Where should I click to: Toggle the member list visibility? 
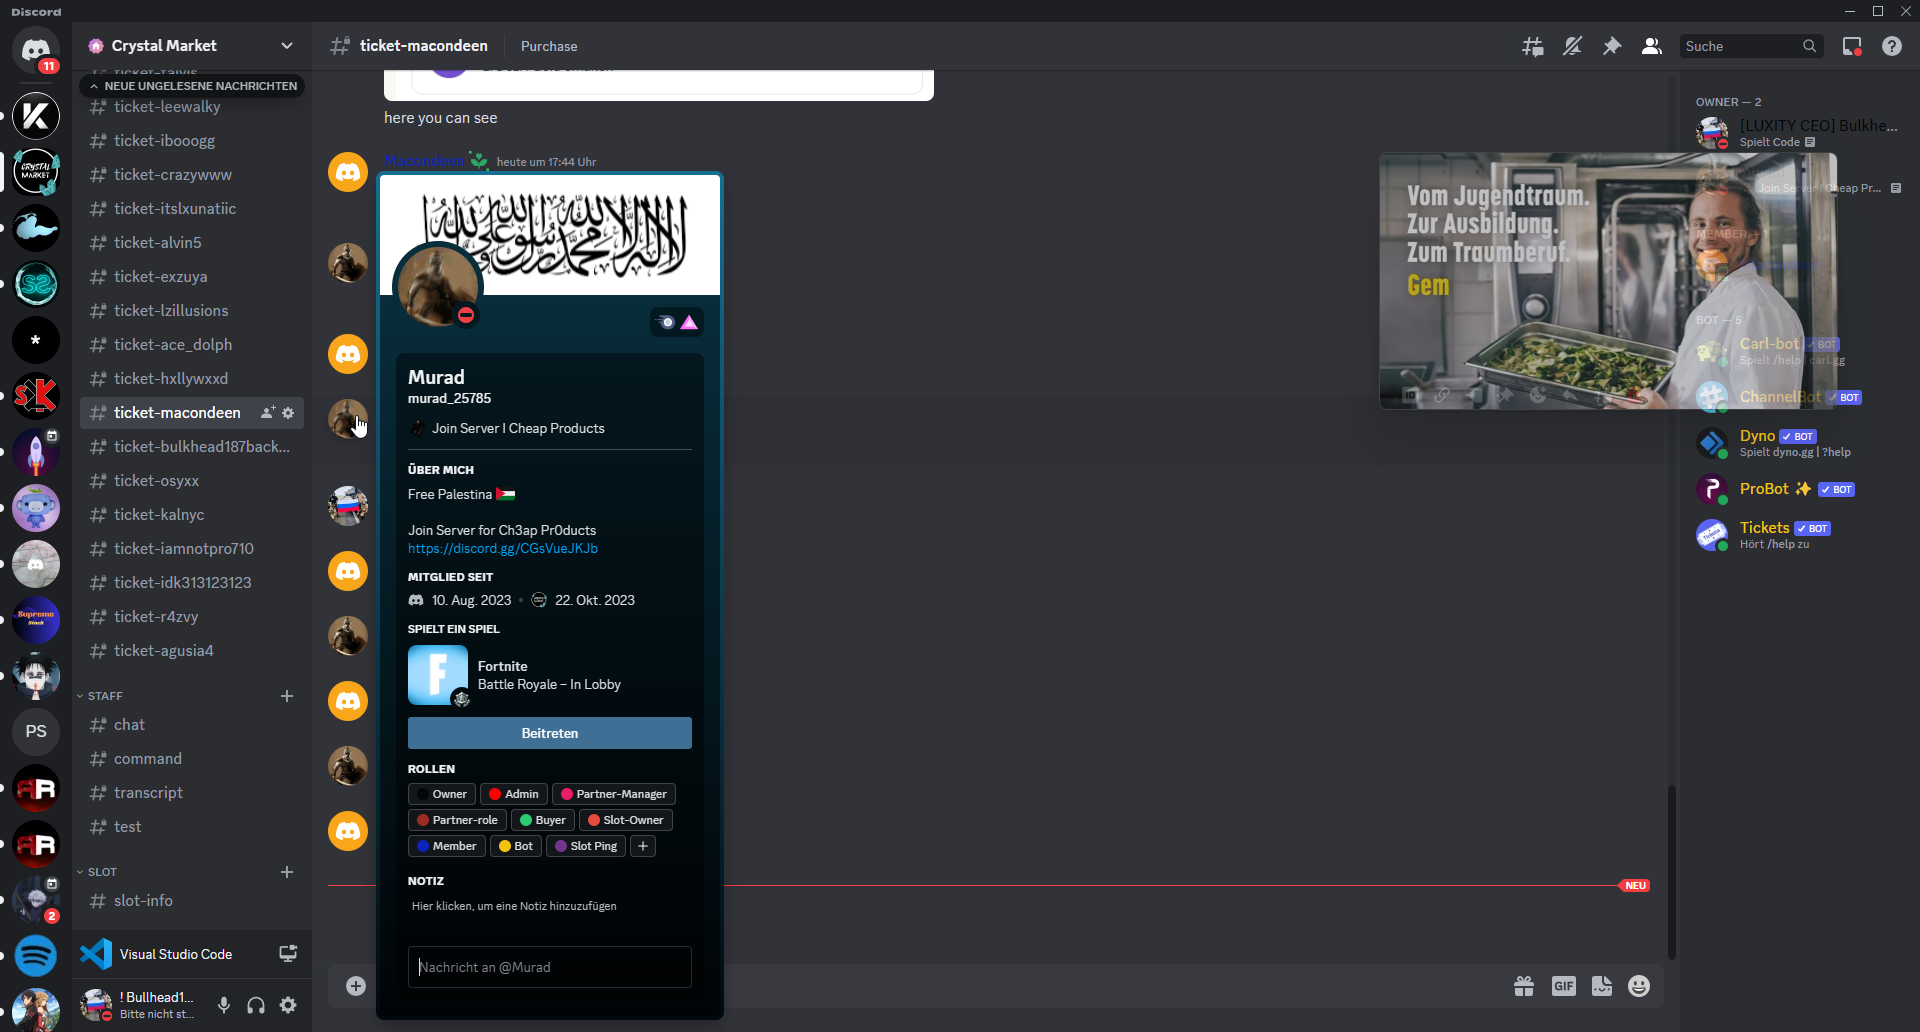(x=1652, y=46)
